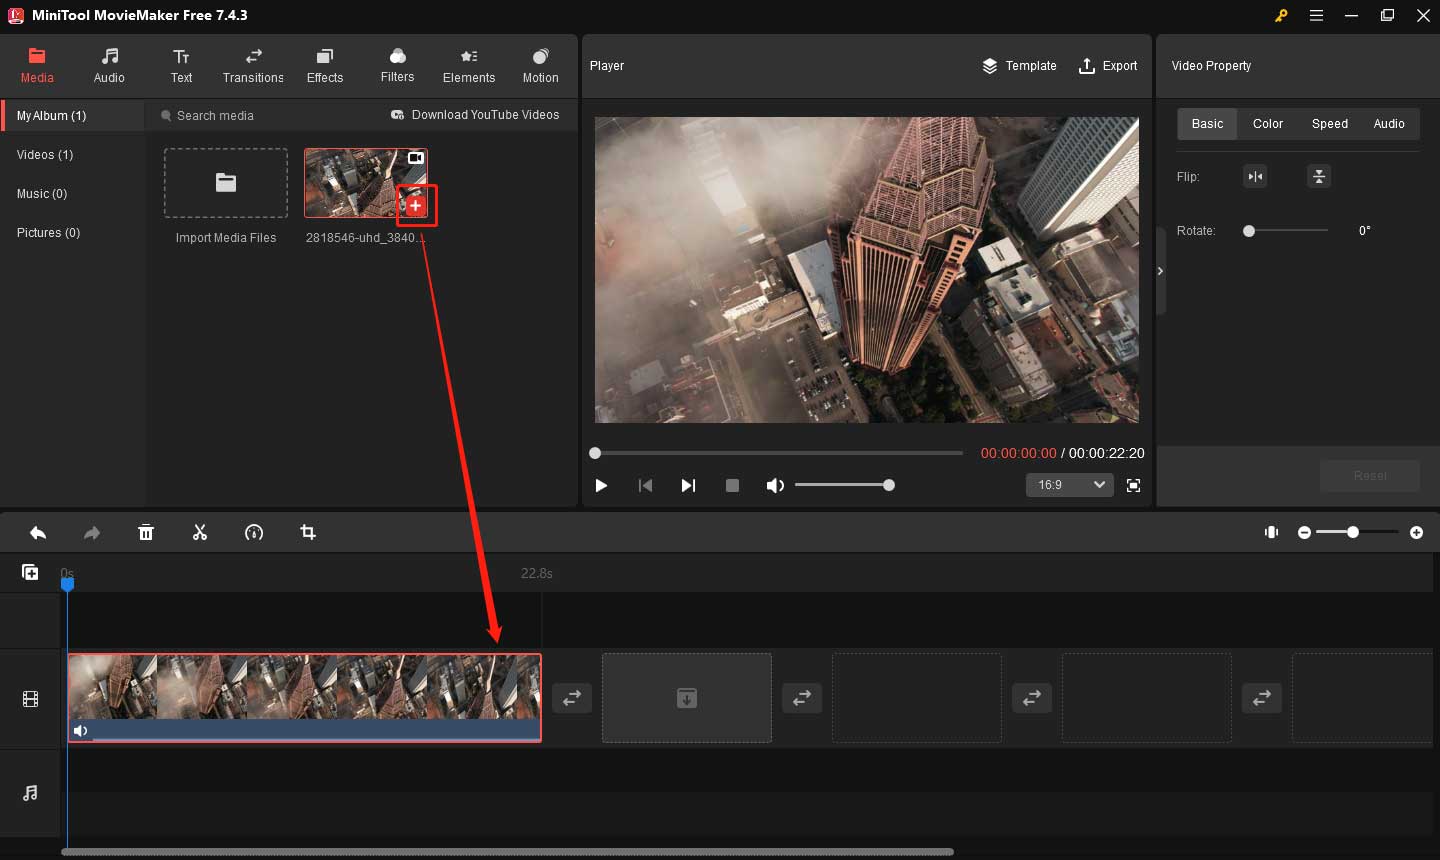The width and height of the screenshot is (1440, 860).
Task: Open the Audio tab
Action: [109, 66]
